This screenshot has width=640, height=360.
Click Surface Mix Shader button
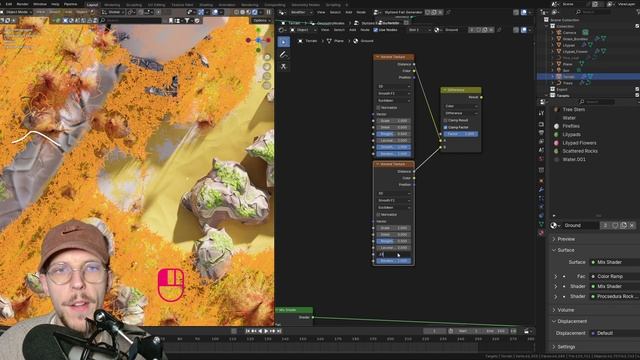[615, 262]
